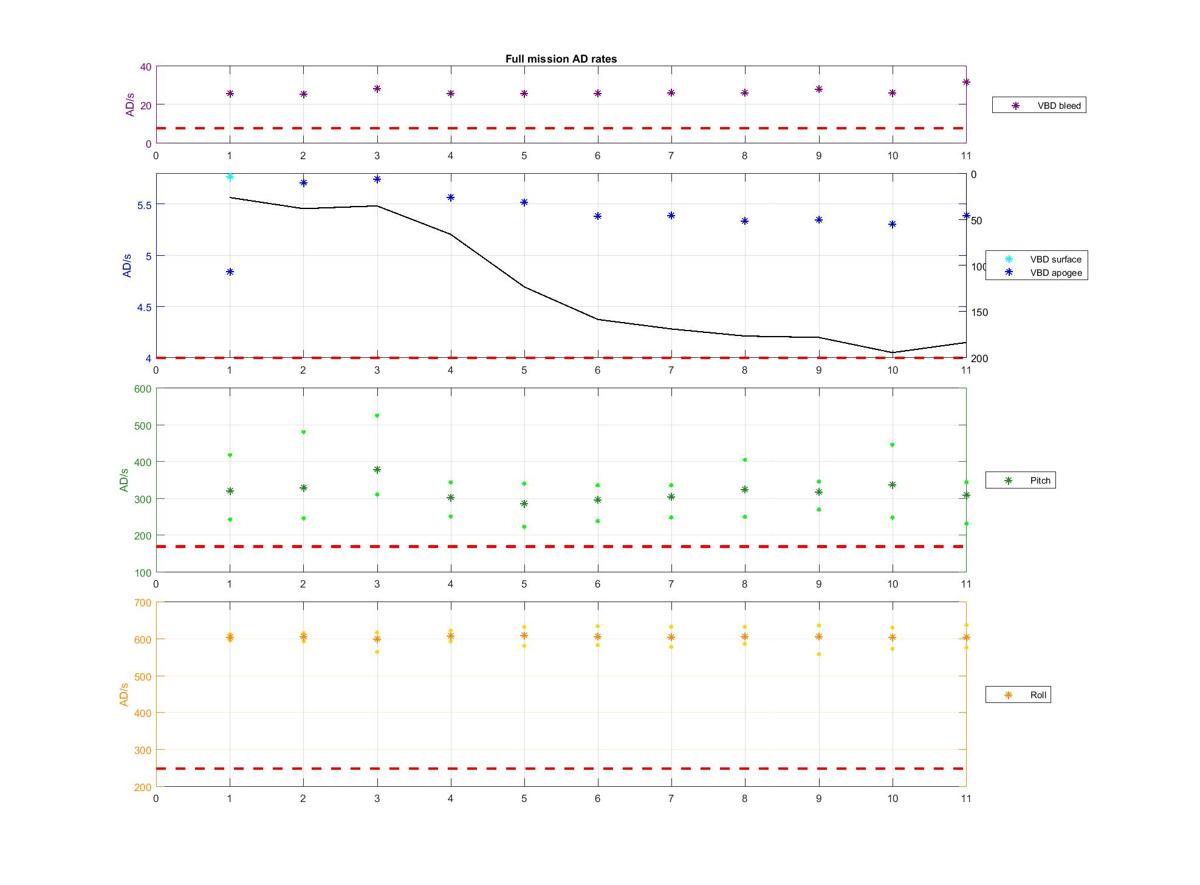
Task: Click the green 'AD/s' y-axis label
Action: point(124,480)
